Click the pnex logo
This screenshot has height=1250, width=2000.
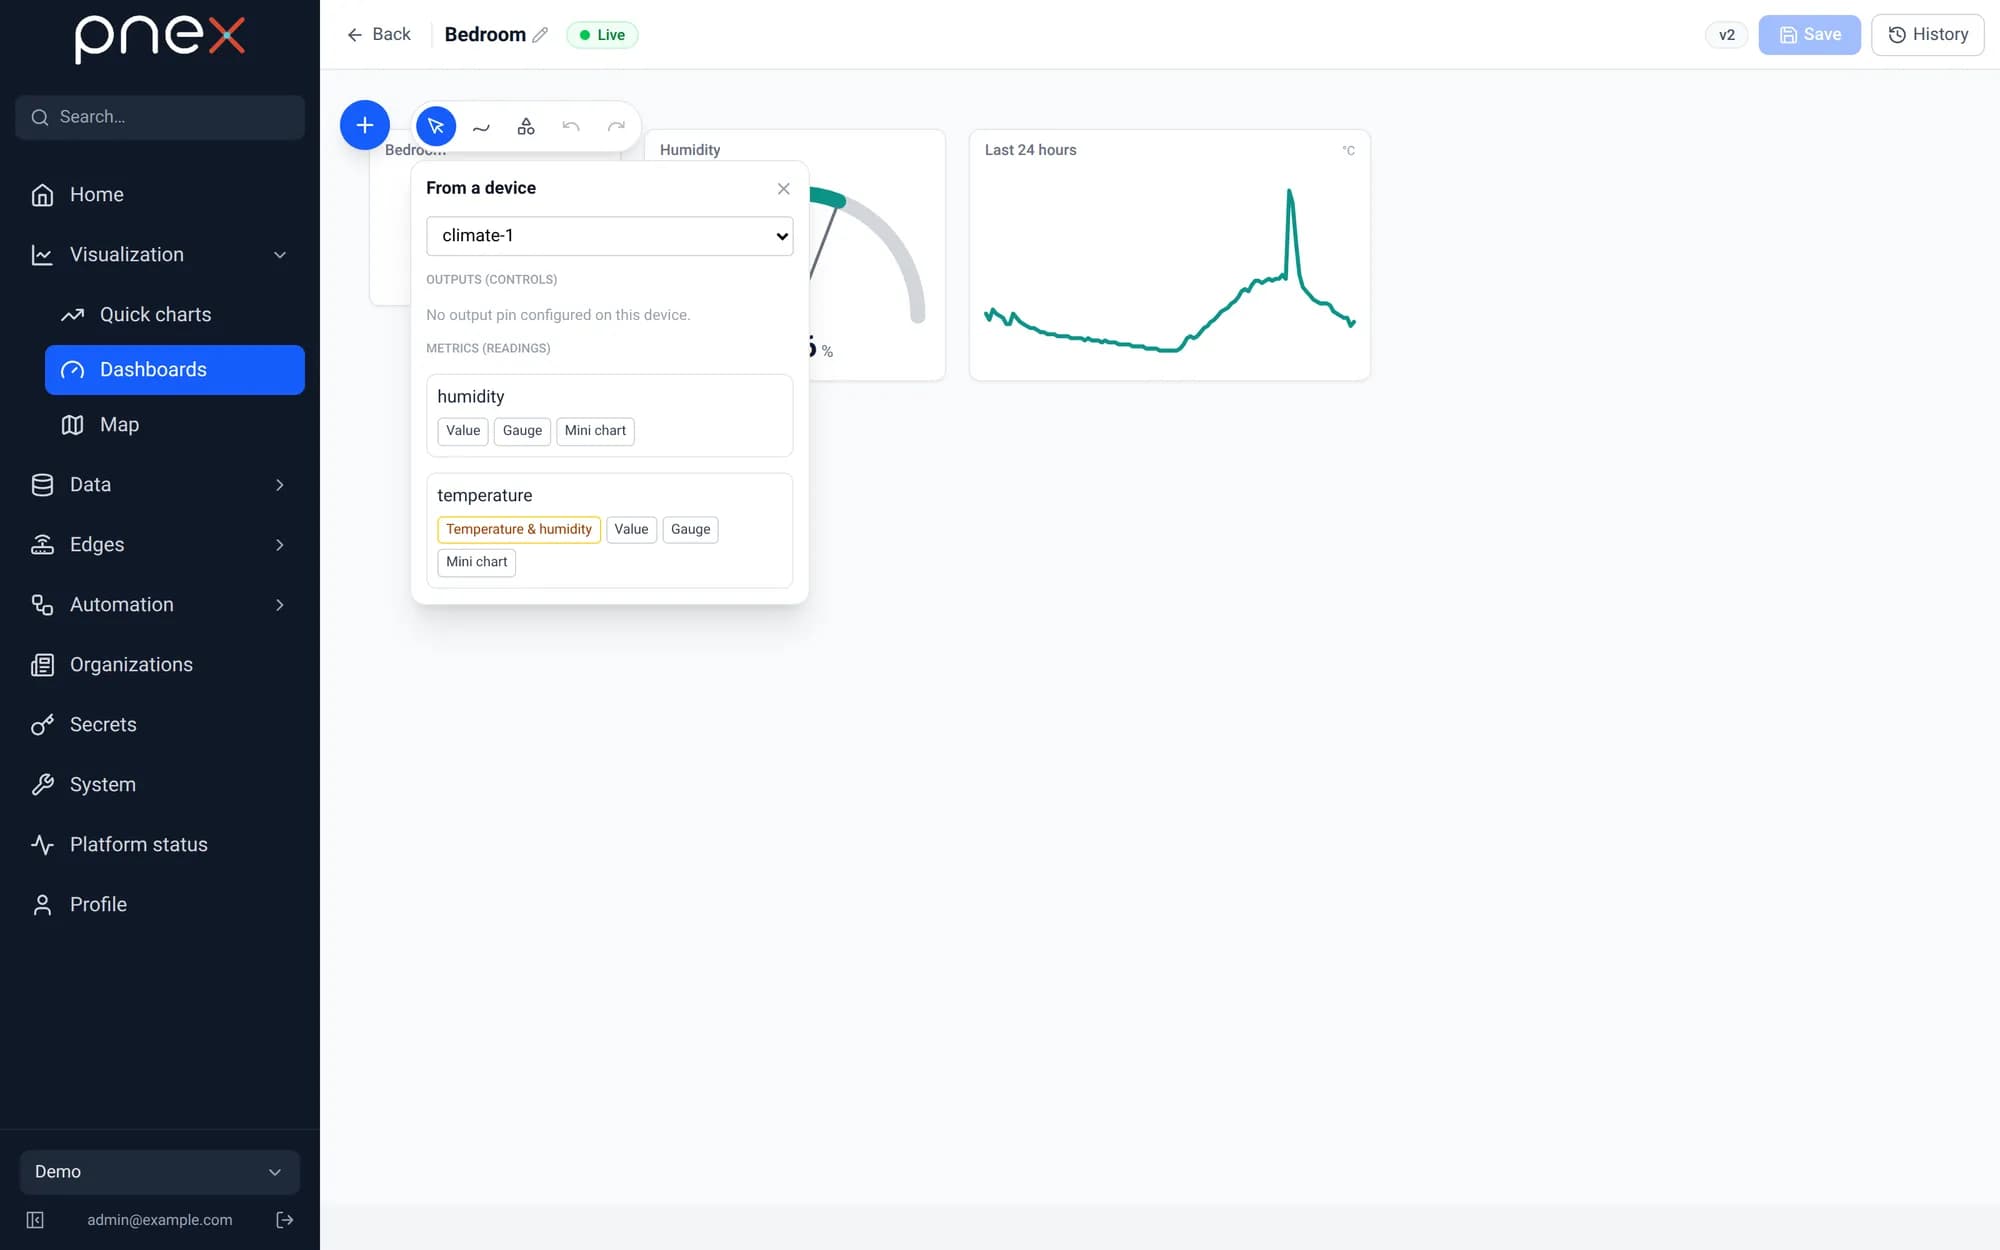(x=160, y=38)
